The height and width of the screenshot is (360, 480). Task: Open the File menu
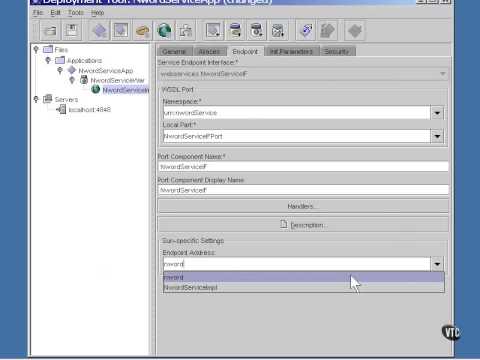[x=38, y=13]
